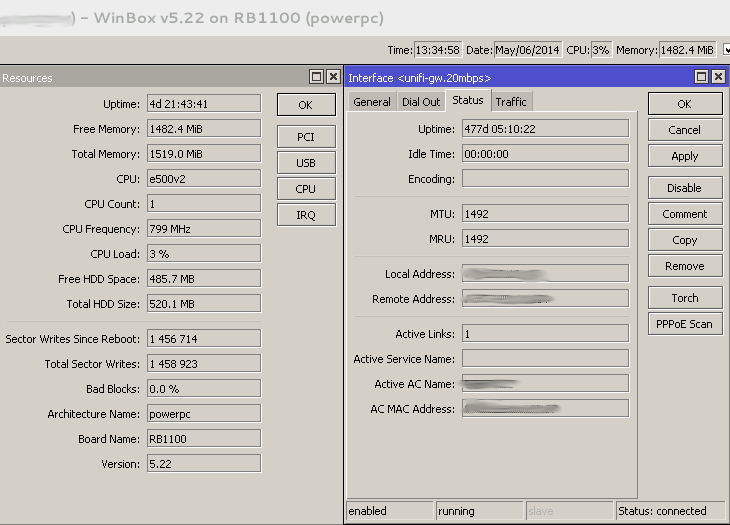Click the Active AC Name field
730x525 pixels.
545,384
